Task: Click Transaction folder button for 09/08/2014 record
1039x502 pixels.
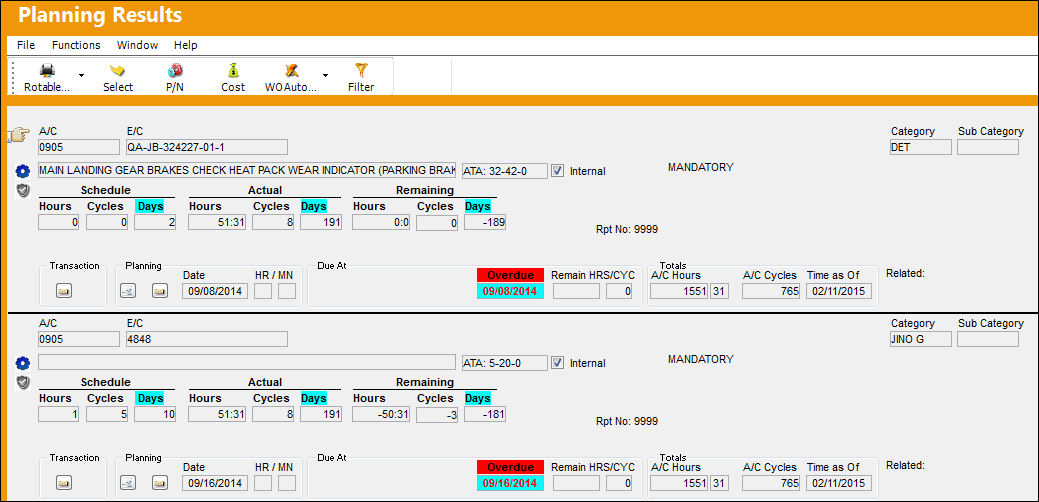Action: [64, 291]
